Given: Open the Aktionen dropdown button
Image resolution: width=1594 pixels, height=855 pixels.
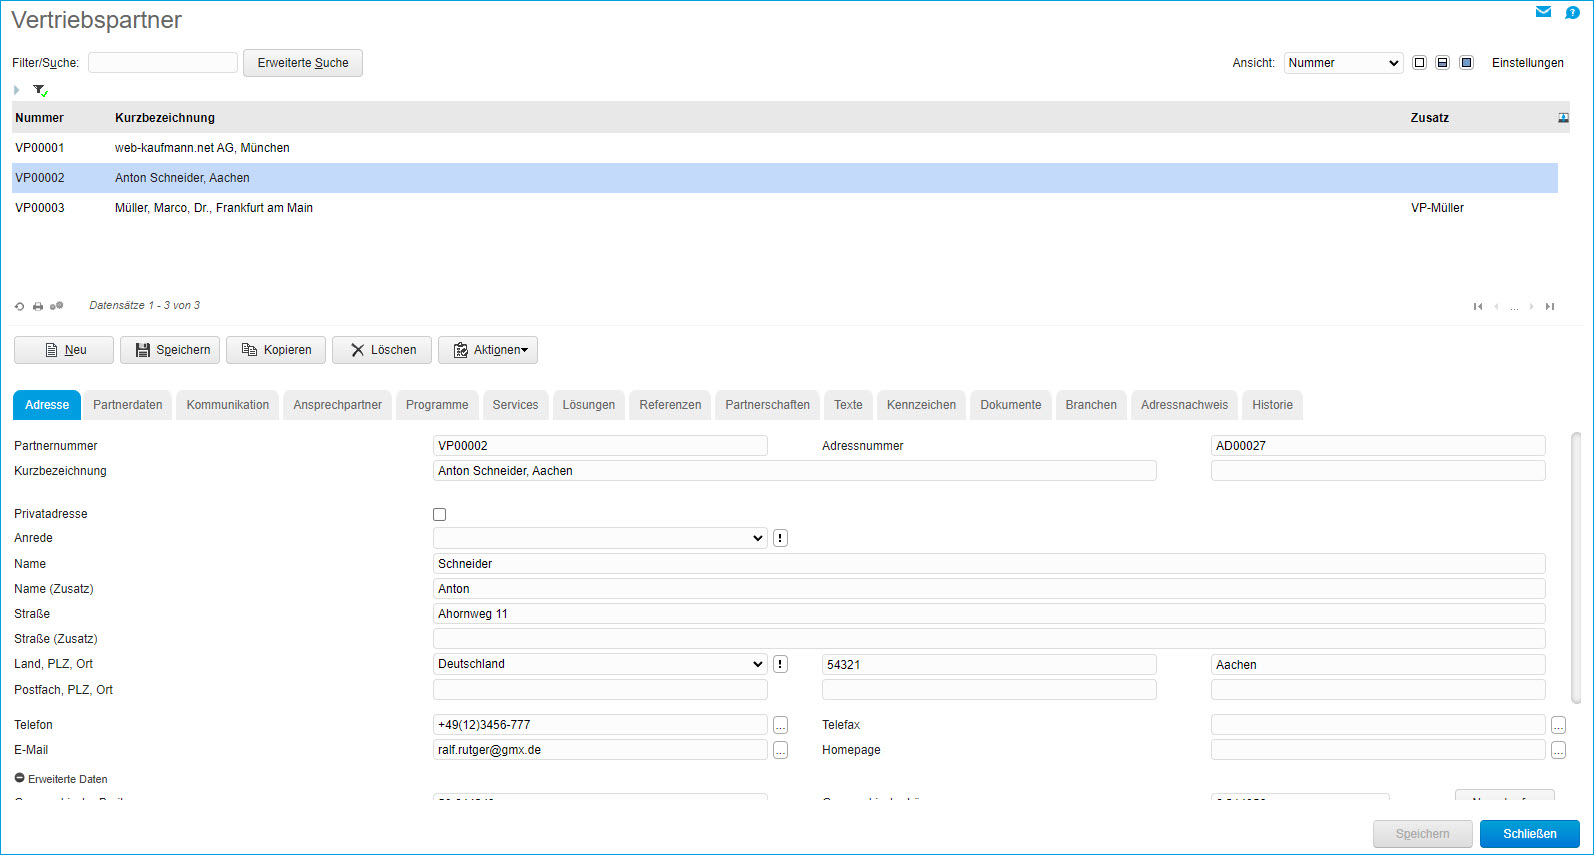Looking at the screenshot, I should coord(488,350).
